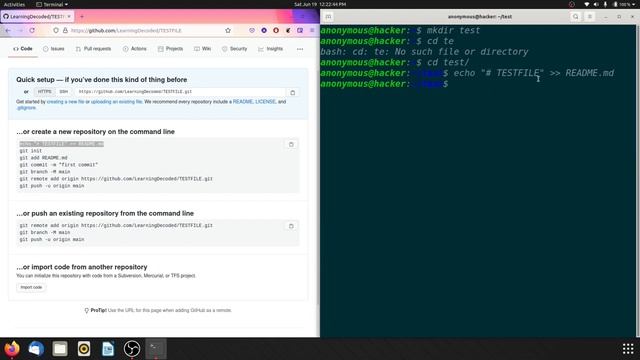Image resolution: width=640 pixels, height=360 pixels.
Task: Open the purple screenshot extension icon
Action: coord(300,31)
